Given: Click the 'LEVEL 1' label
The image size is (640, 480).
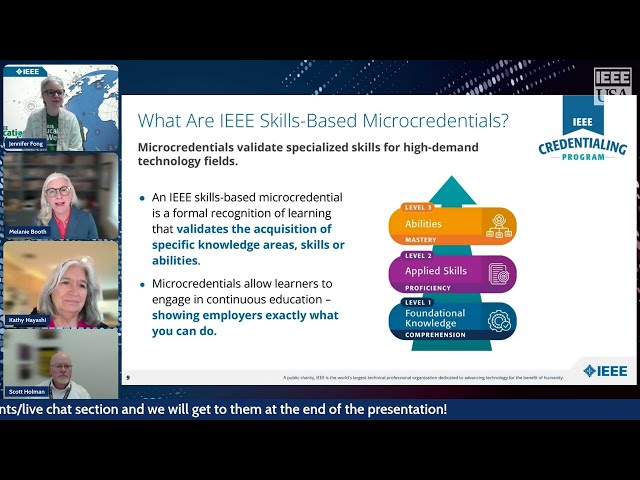Looking at the screenshot, I should click(x=418, y=302).
